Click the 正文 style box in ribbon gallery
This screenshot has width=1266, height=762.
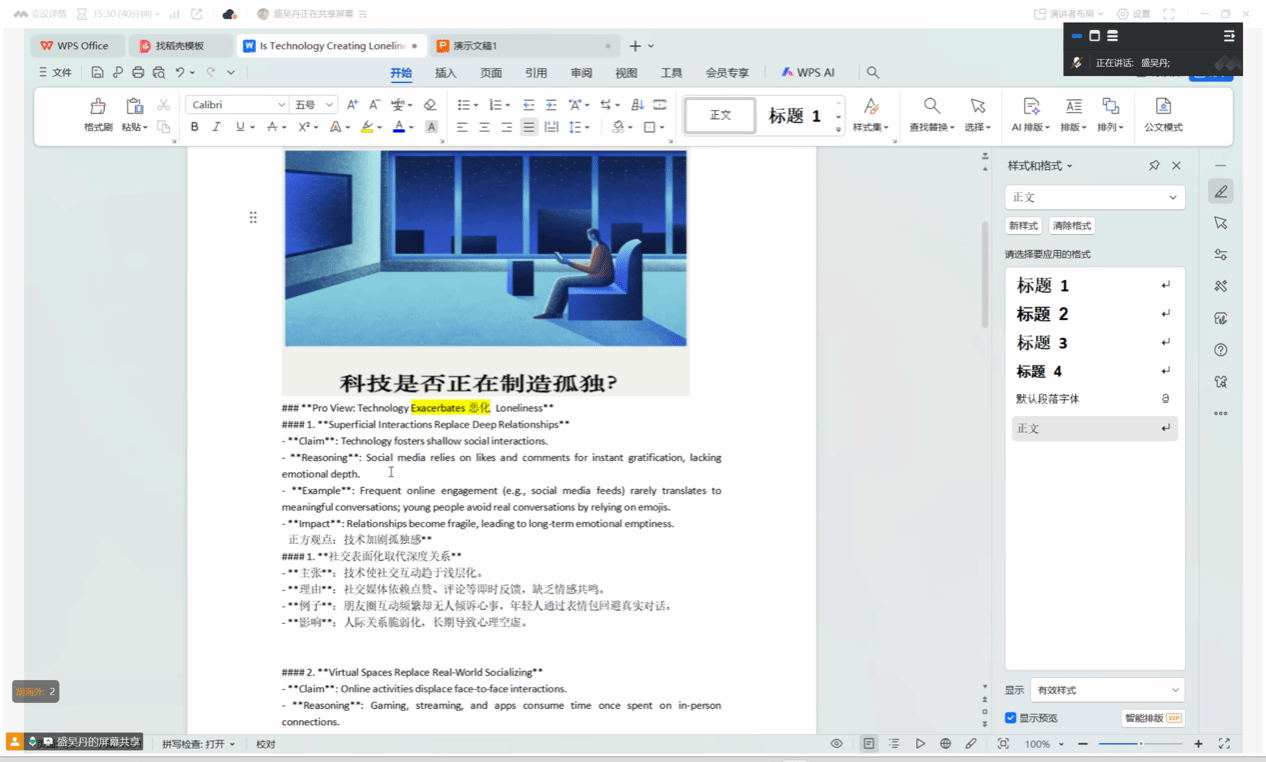coord(720,116)
